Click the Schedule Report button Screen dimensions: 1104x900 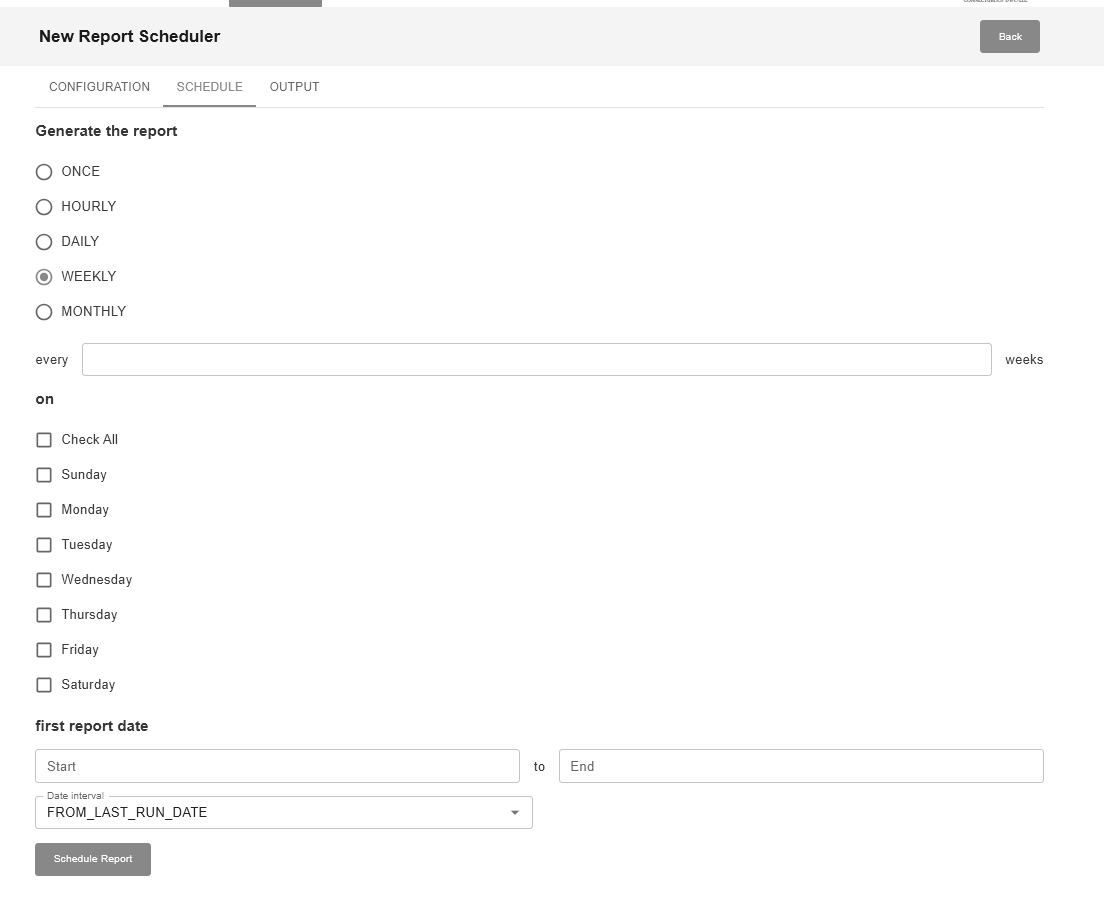(93, 859)
